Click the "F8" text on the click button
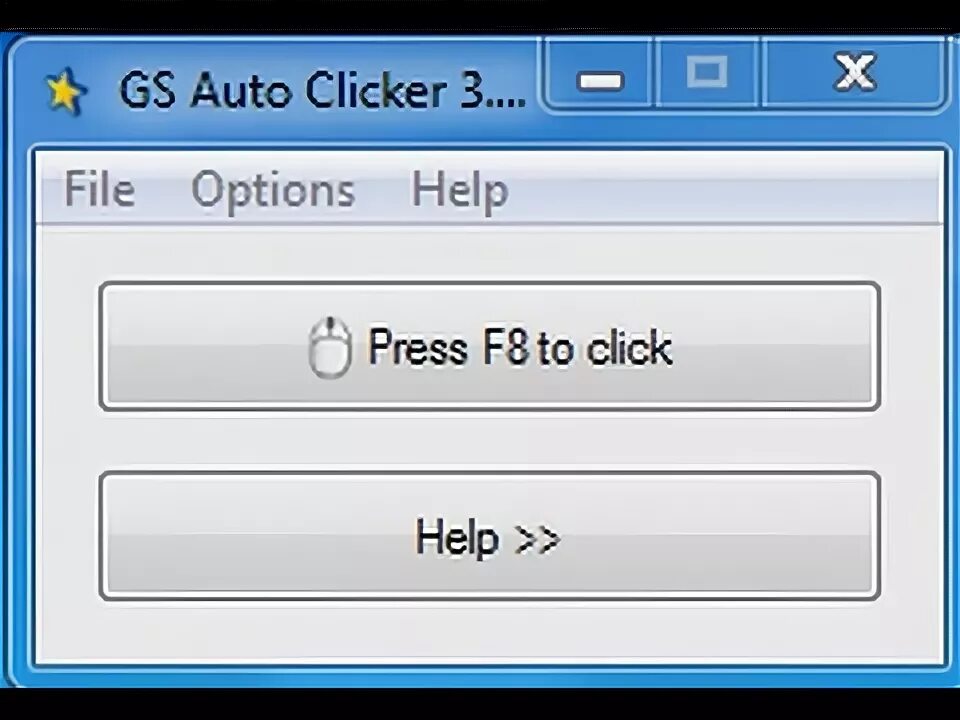The image size is (960, 720). click(505, 347)
